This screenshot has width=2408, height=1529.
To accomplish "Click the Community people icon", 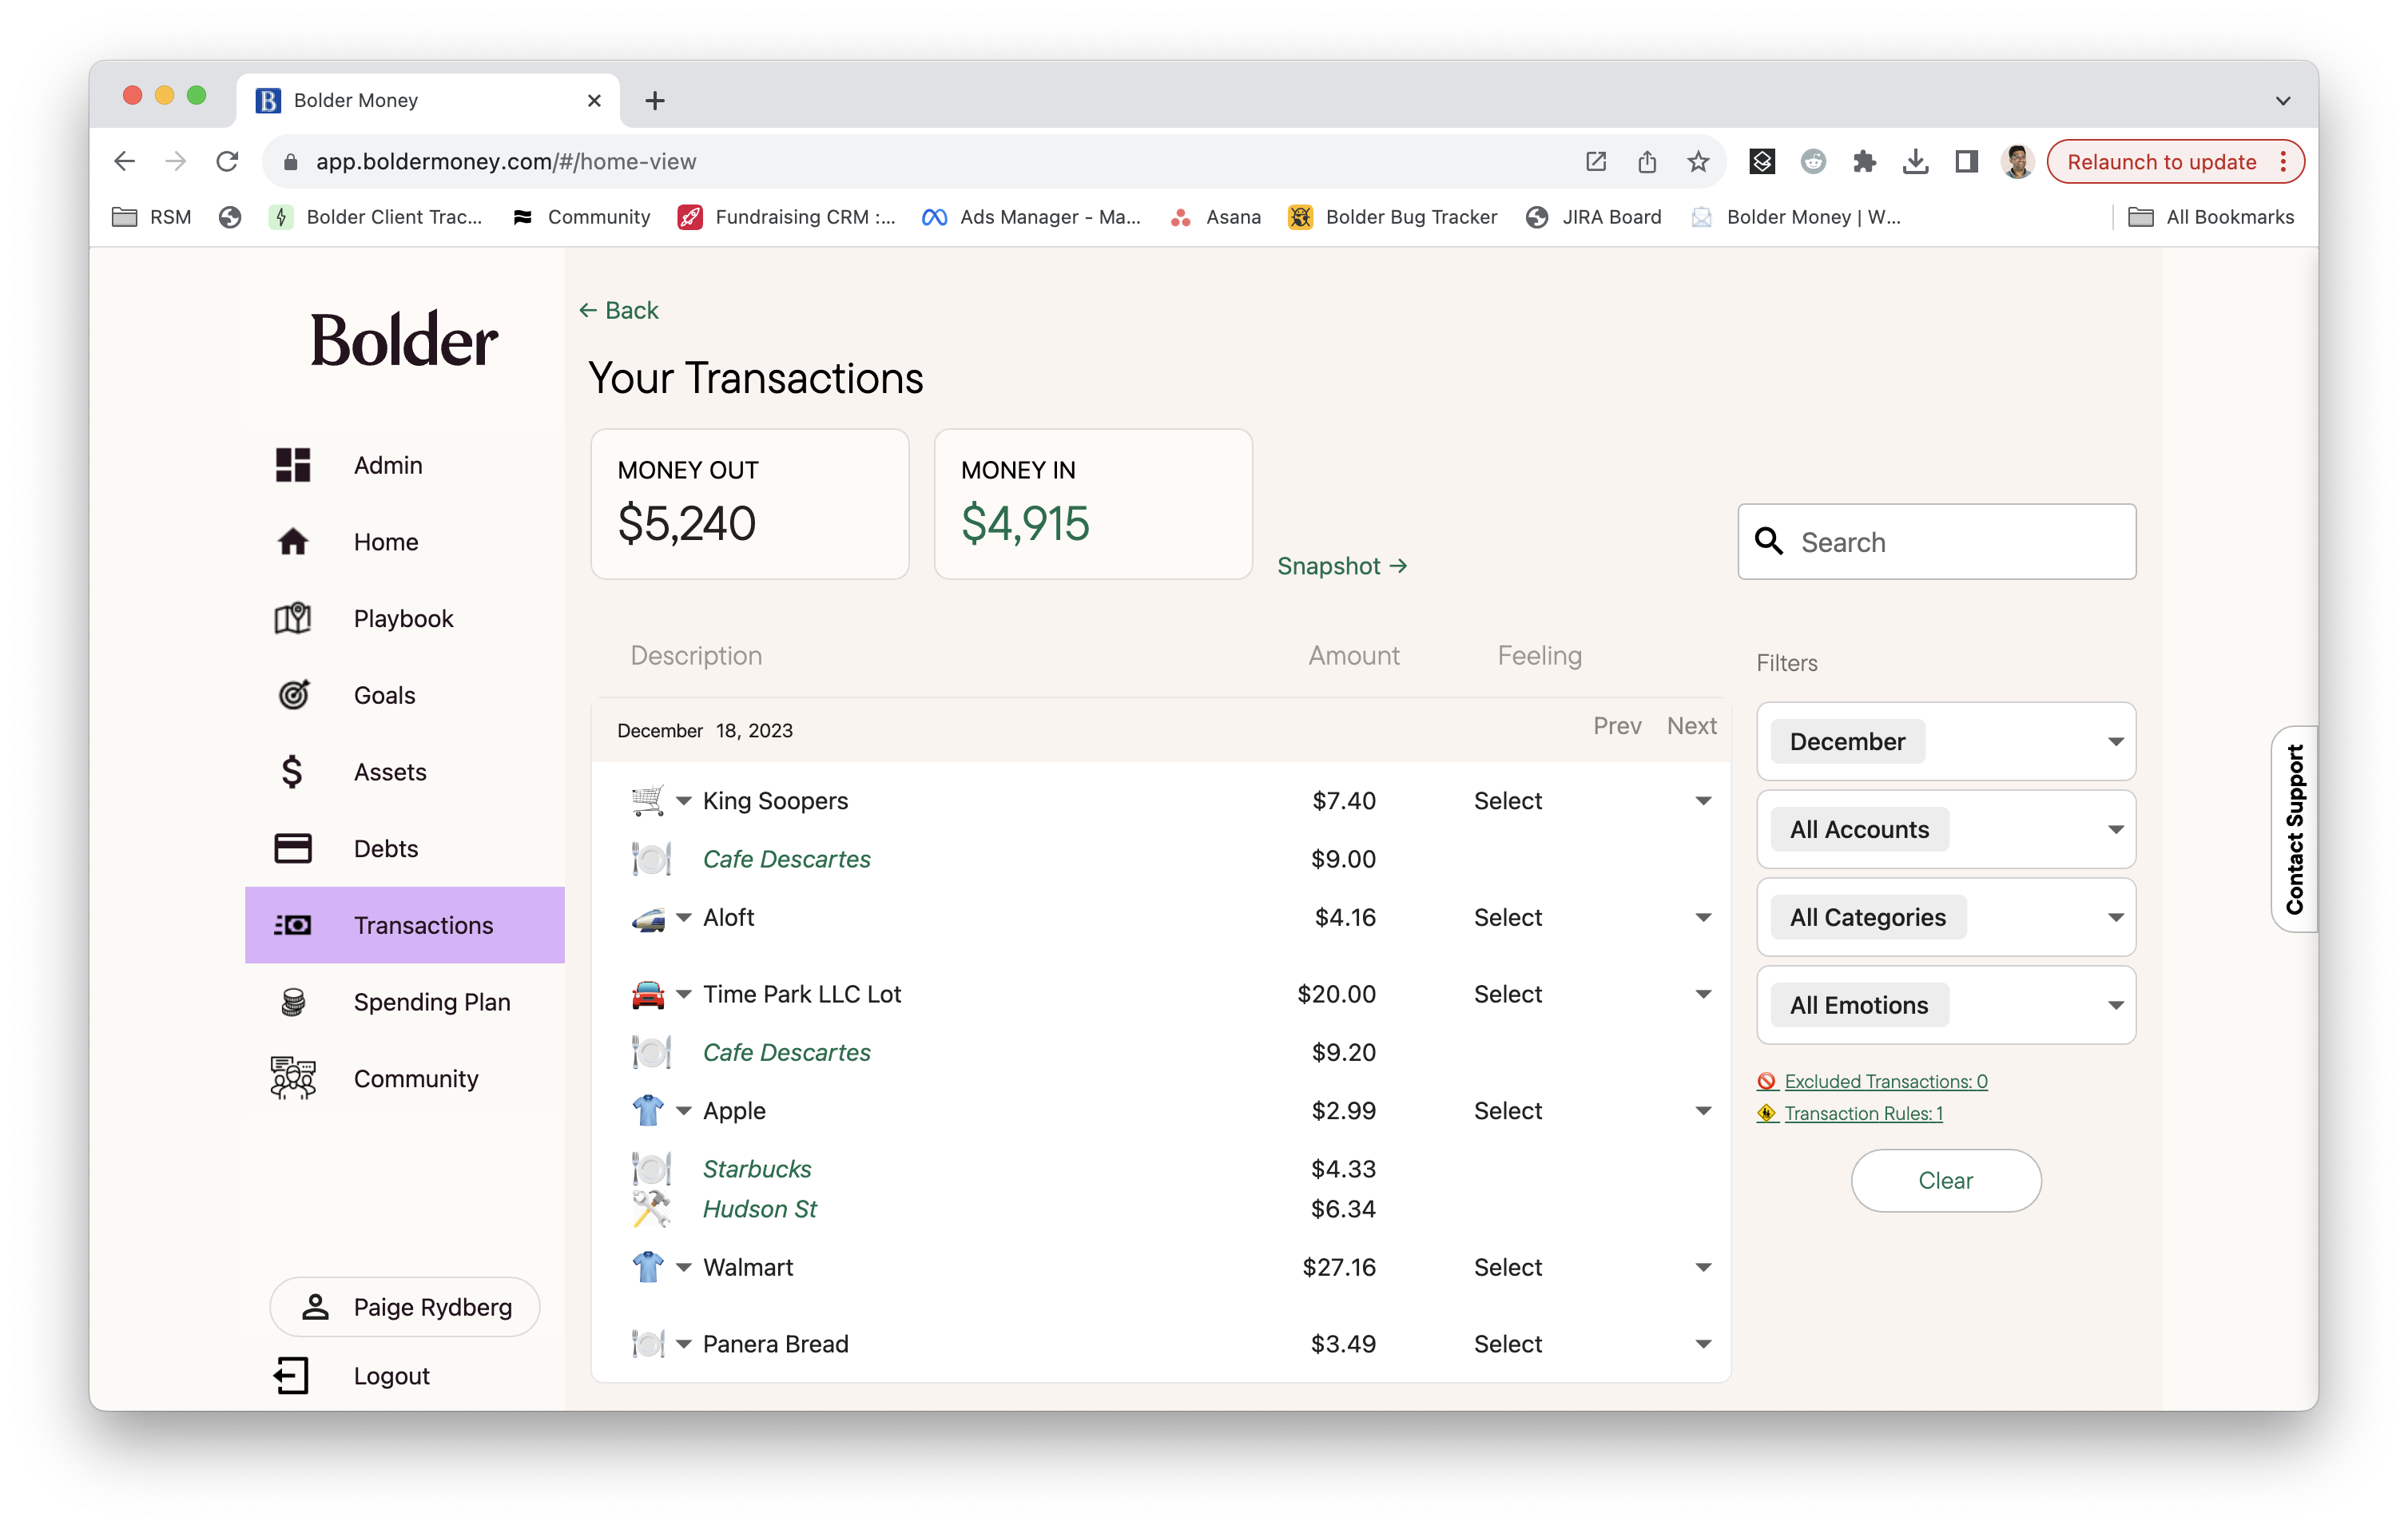I will tap(293, 1078).
